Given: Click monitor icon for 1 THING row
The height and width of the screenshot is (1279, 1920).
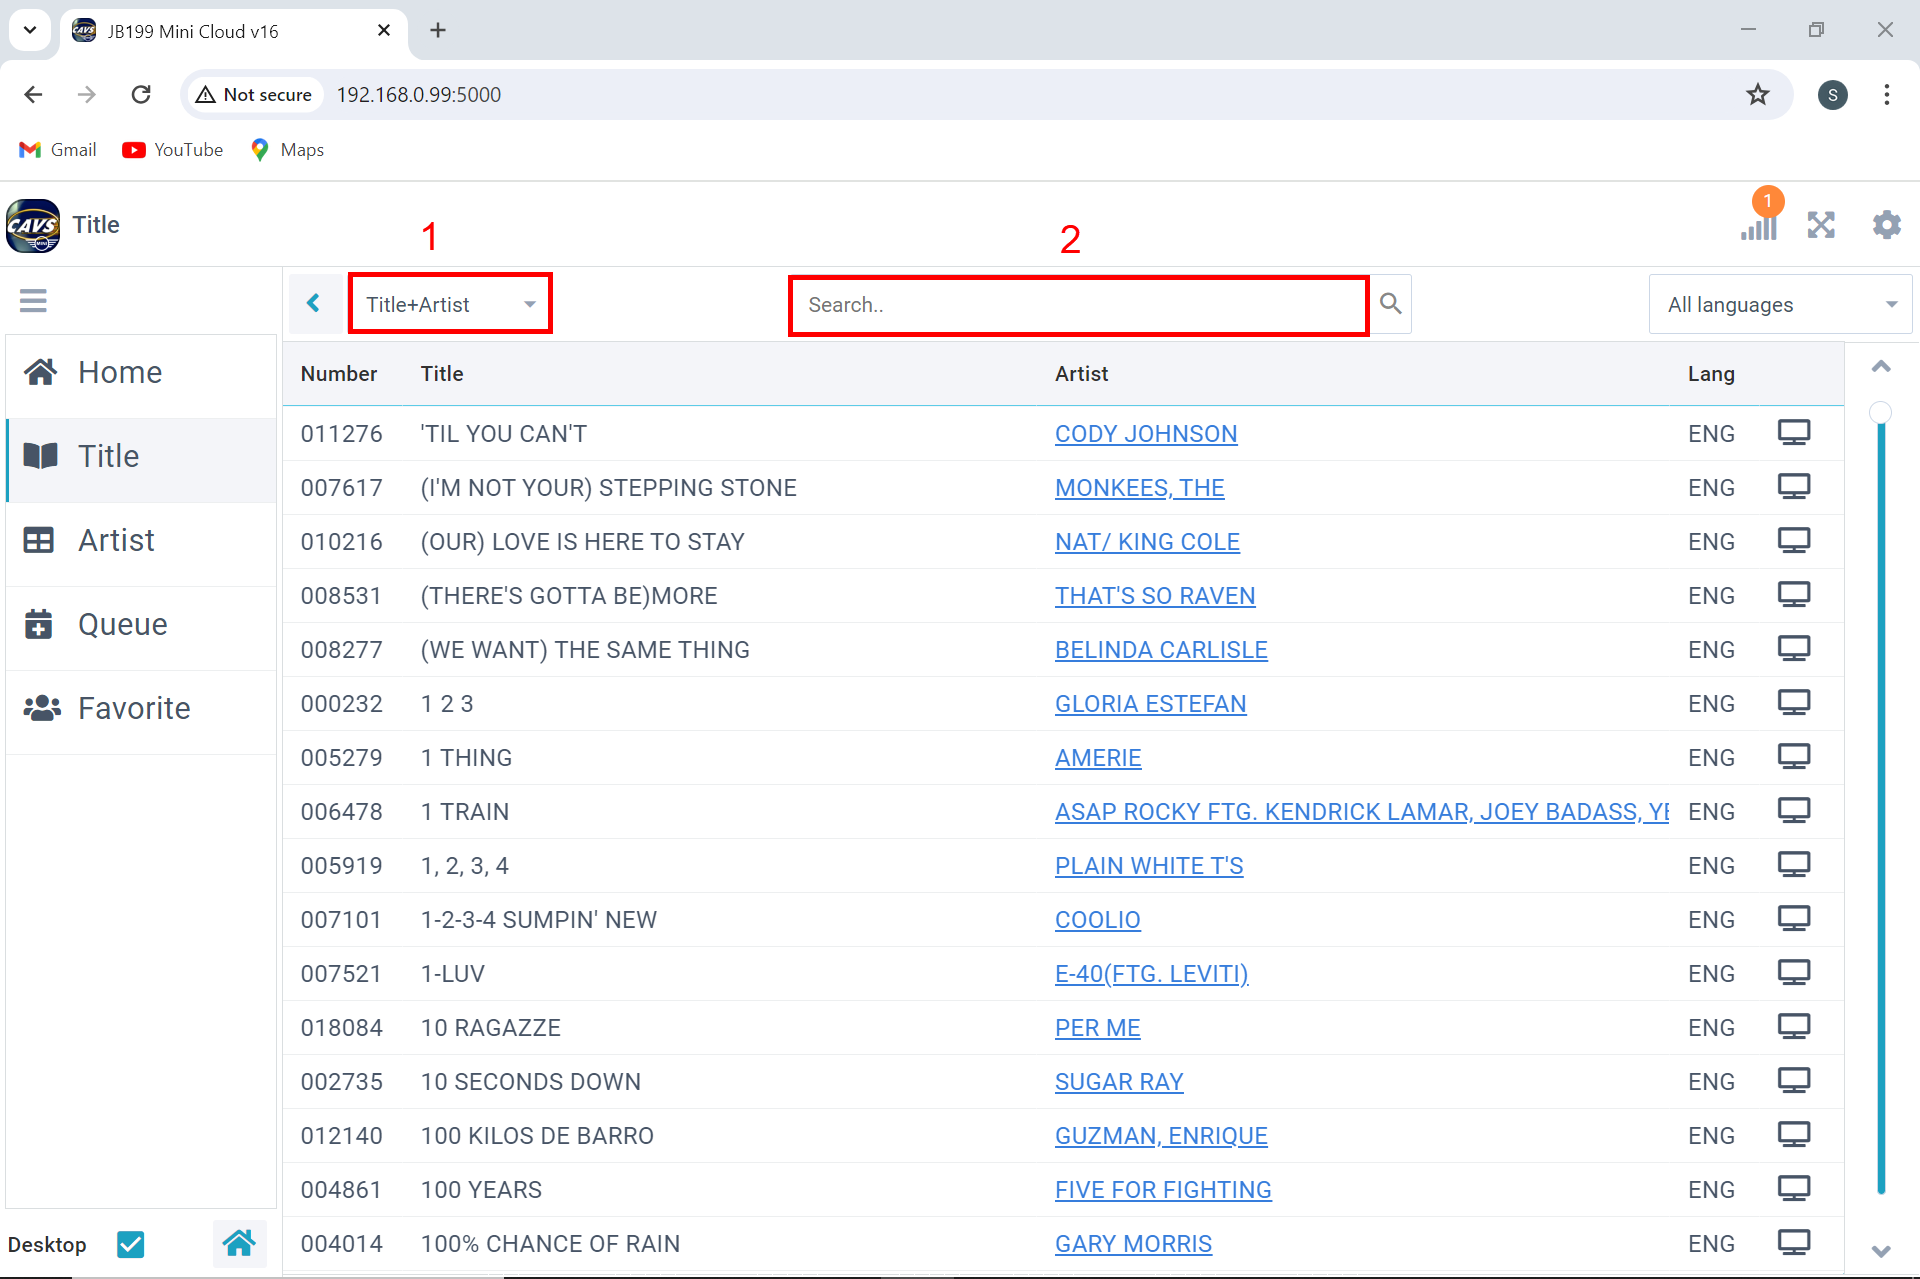Looking at the screenshot, I should [x=1794, y=757].
